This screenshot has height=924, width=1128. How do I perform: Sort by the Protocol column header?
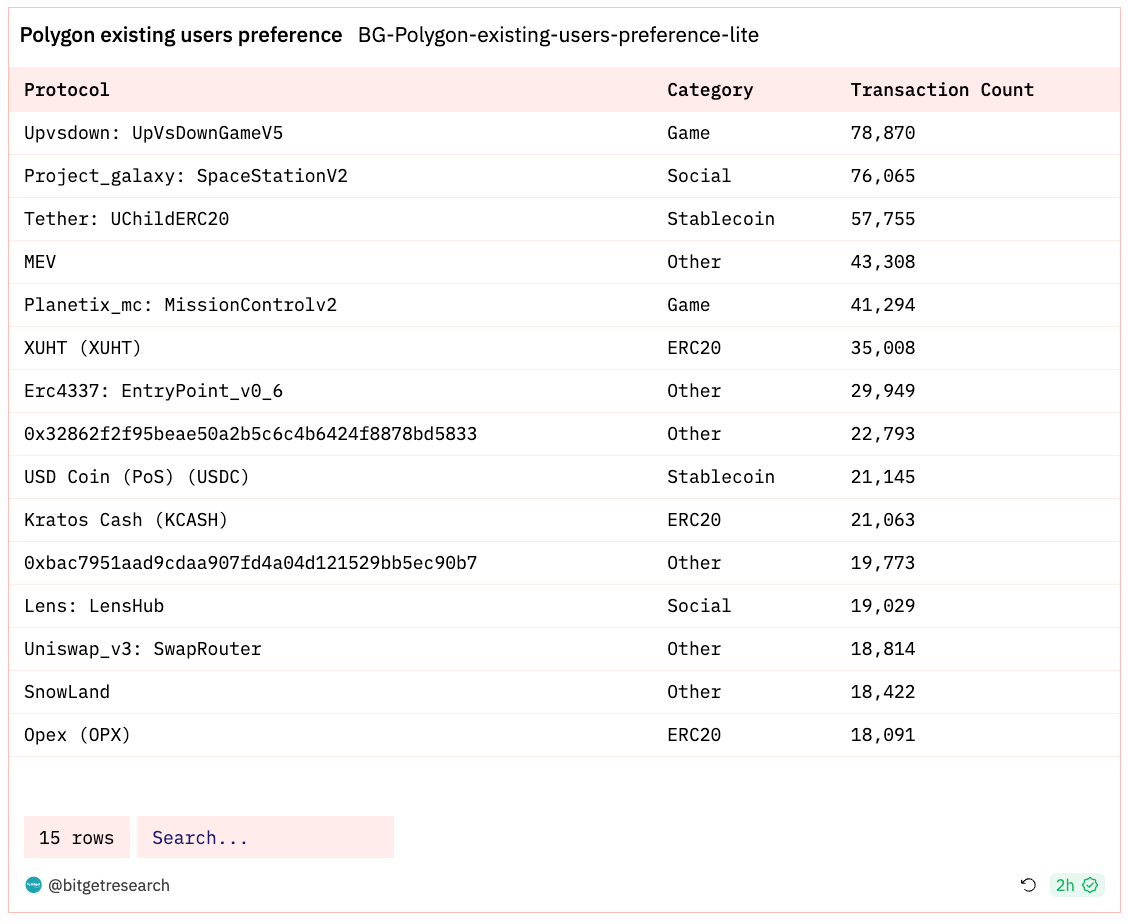66,90
